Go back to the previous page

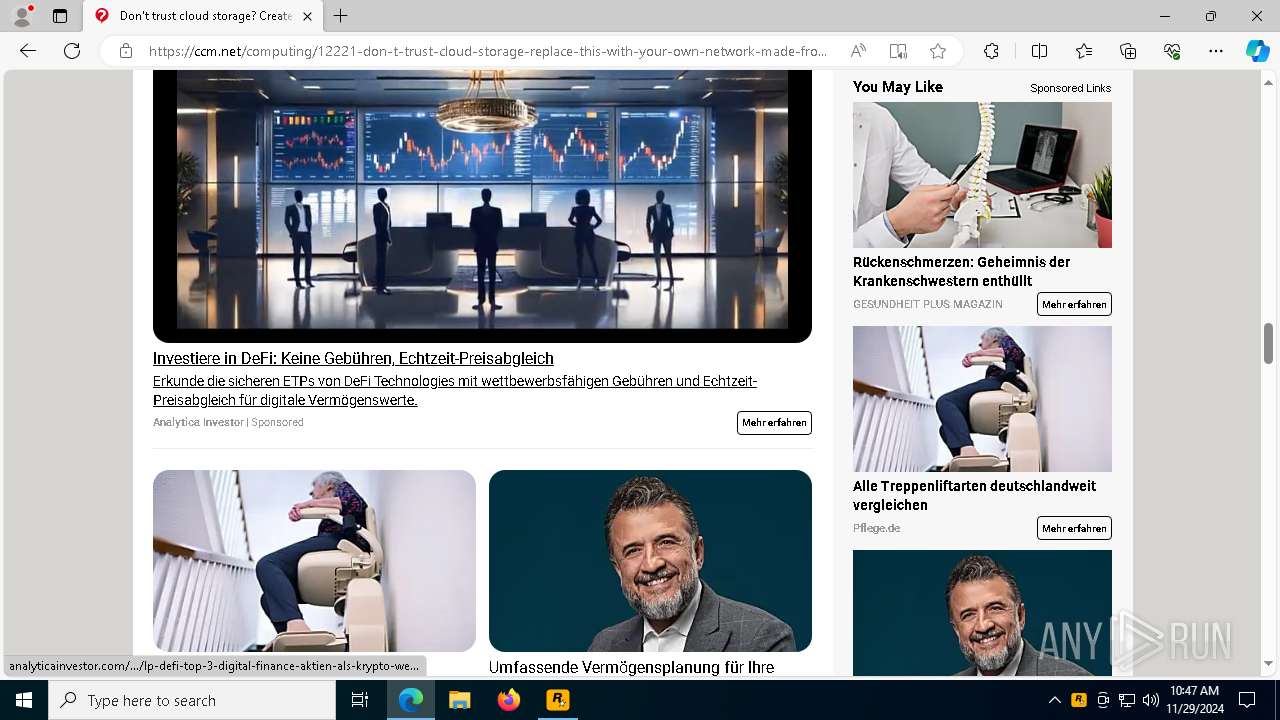(28, 51)
